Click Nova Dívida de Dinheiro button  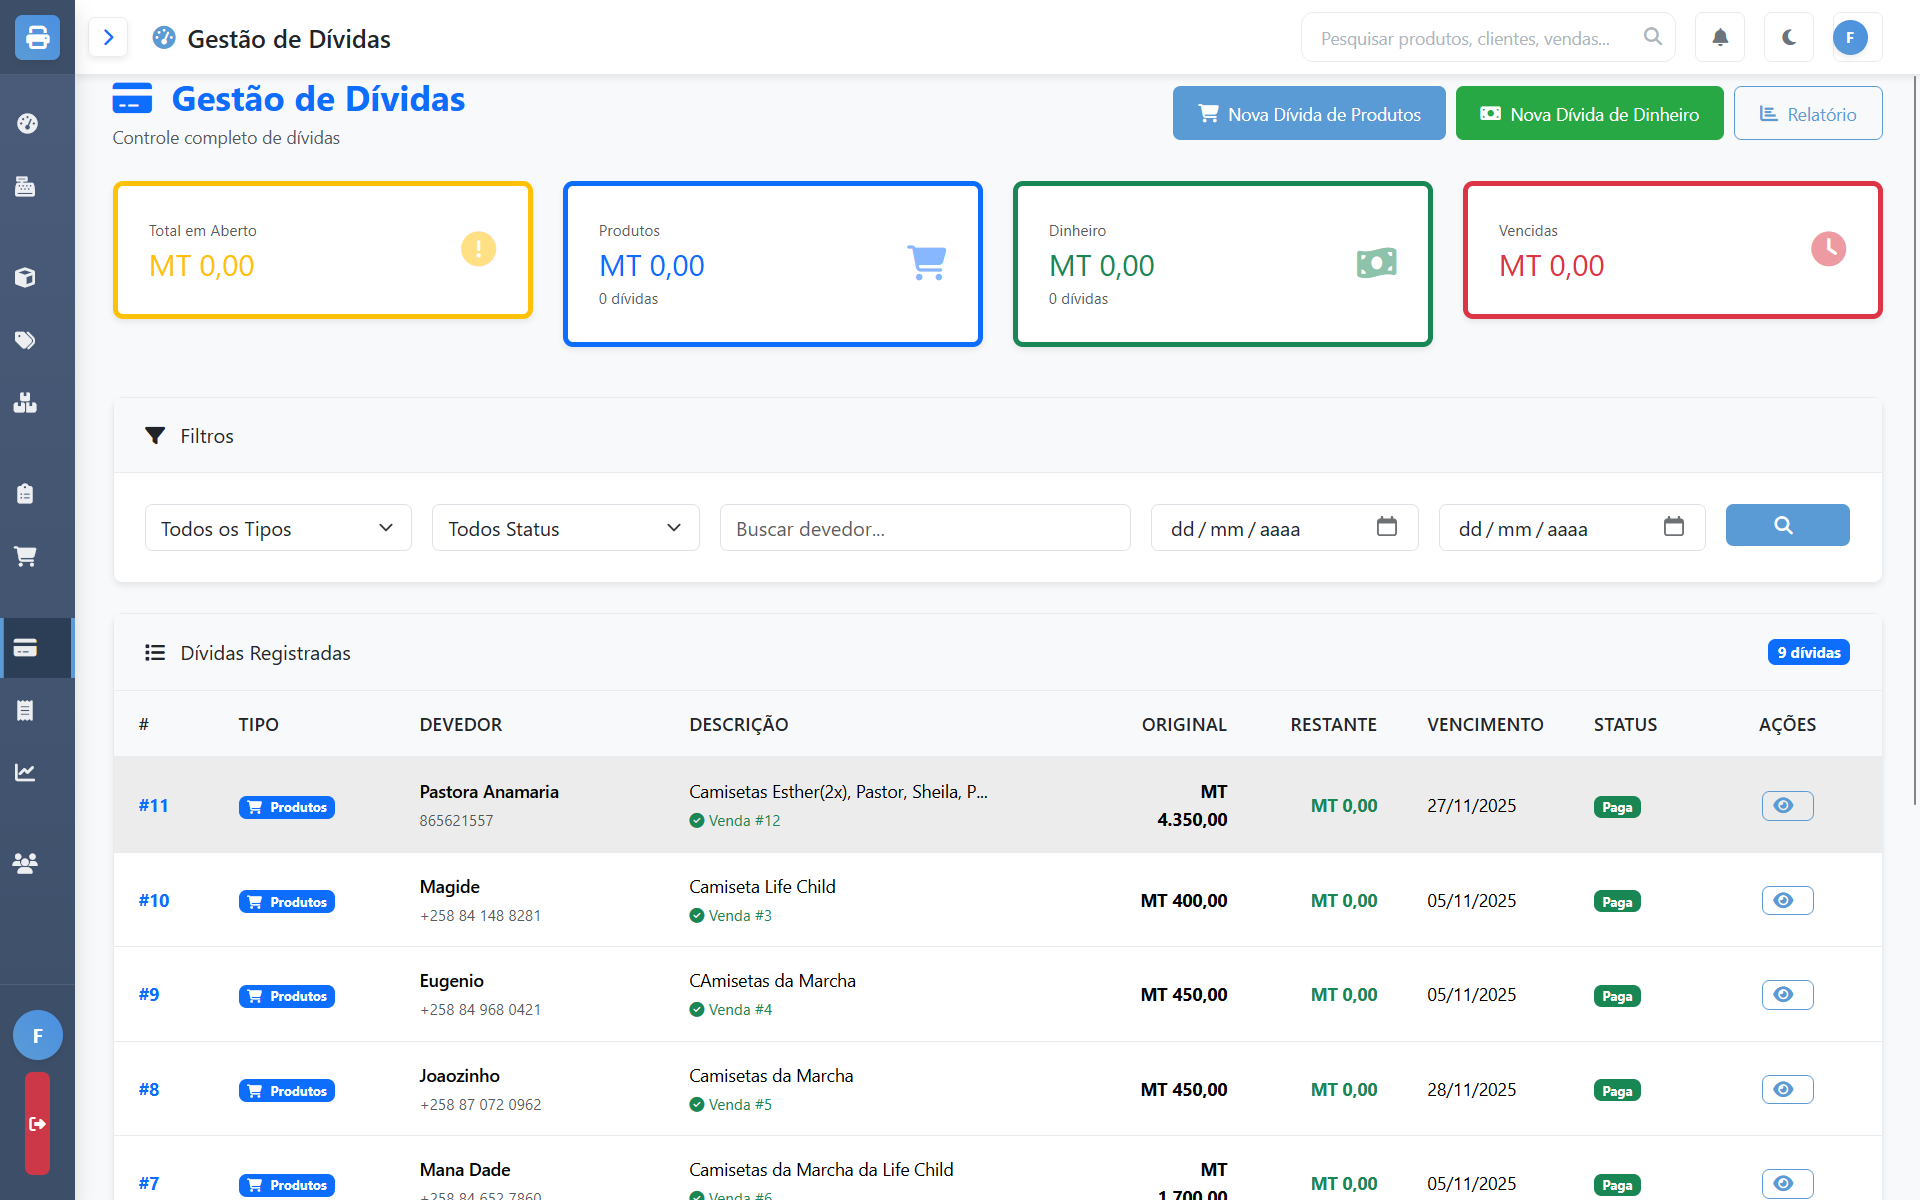coord(1589,114)
